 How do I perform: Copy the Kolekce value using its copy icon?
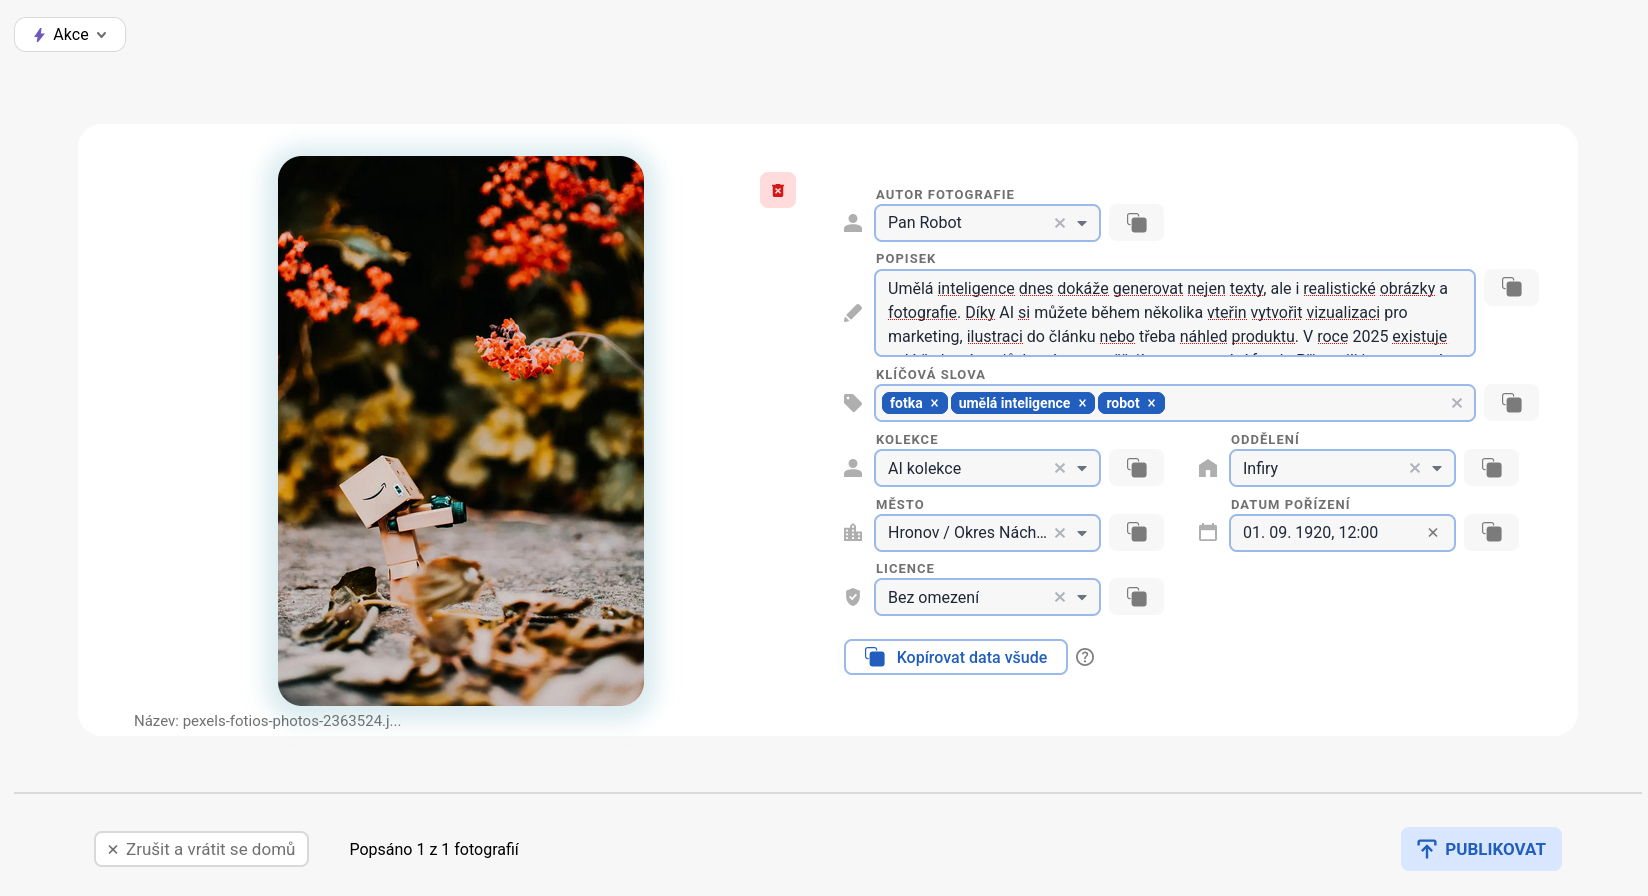pyautogui.click(x=1136, y=468)
